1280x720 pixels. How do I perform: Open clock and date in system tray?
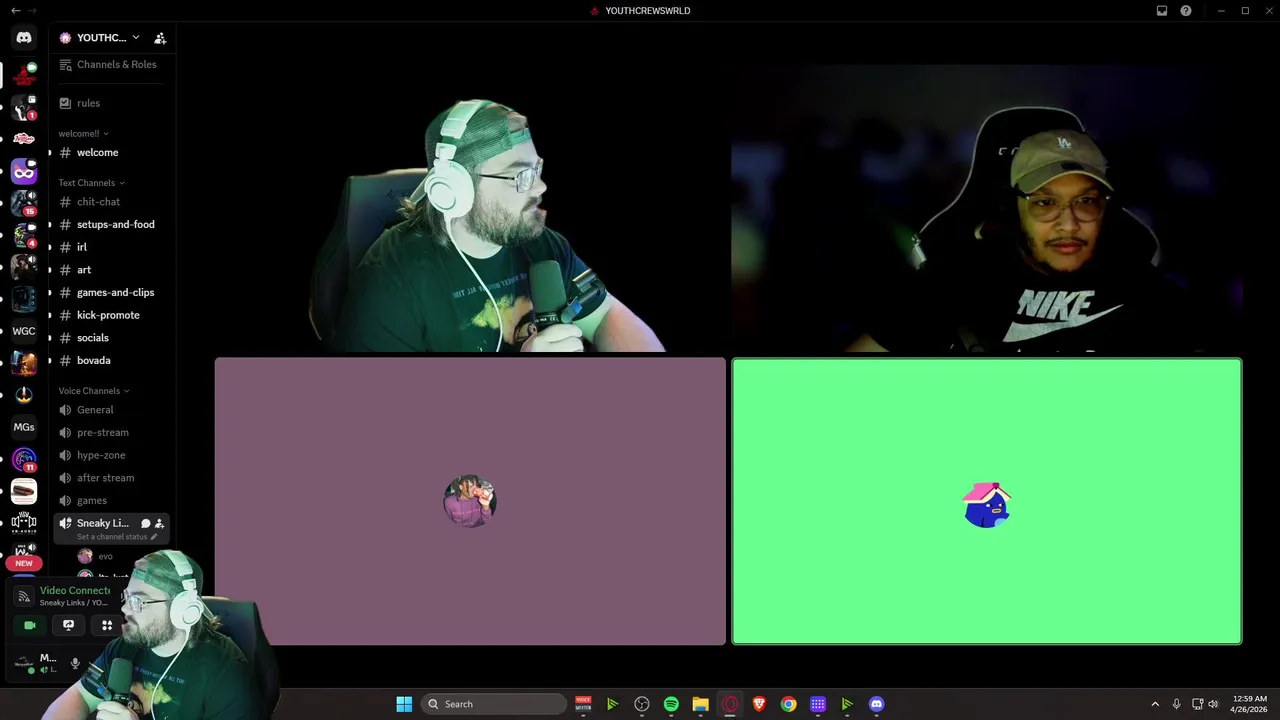[x=1250, y=704]
